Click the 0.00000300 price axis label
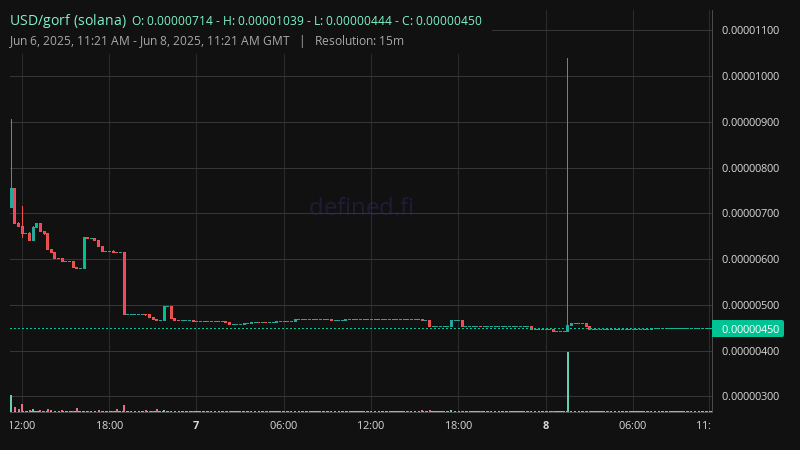 (x=751, y=396)
